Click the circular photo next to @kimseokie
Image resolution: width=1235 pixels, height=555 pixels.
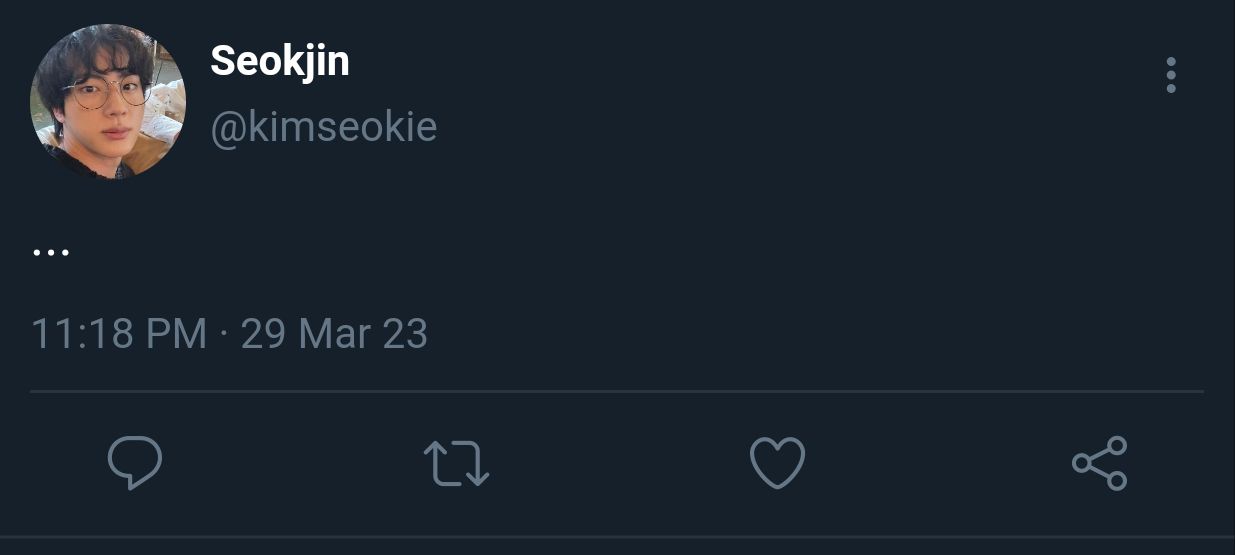[x=108, y=102]
